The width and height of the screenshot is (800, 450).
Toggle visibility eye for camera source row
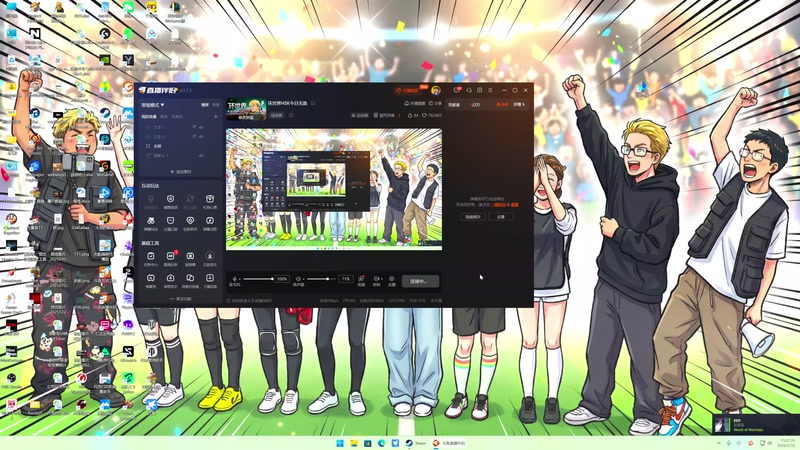[x=201, y=156]
